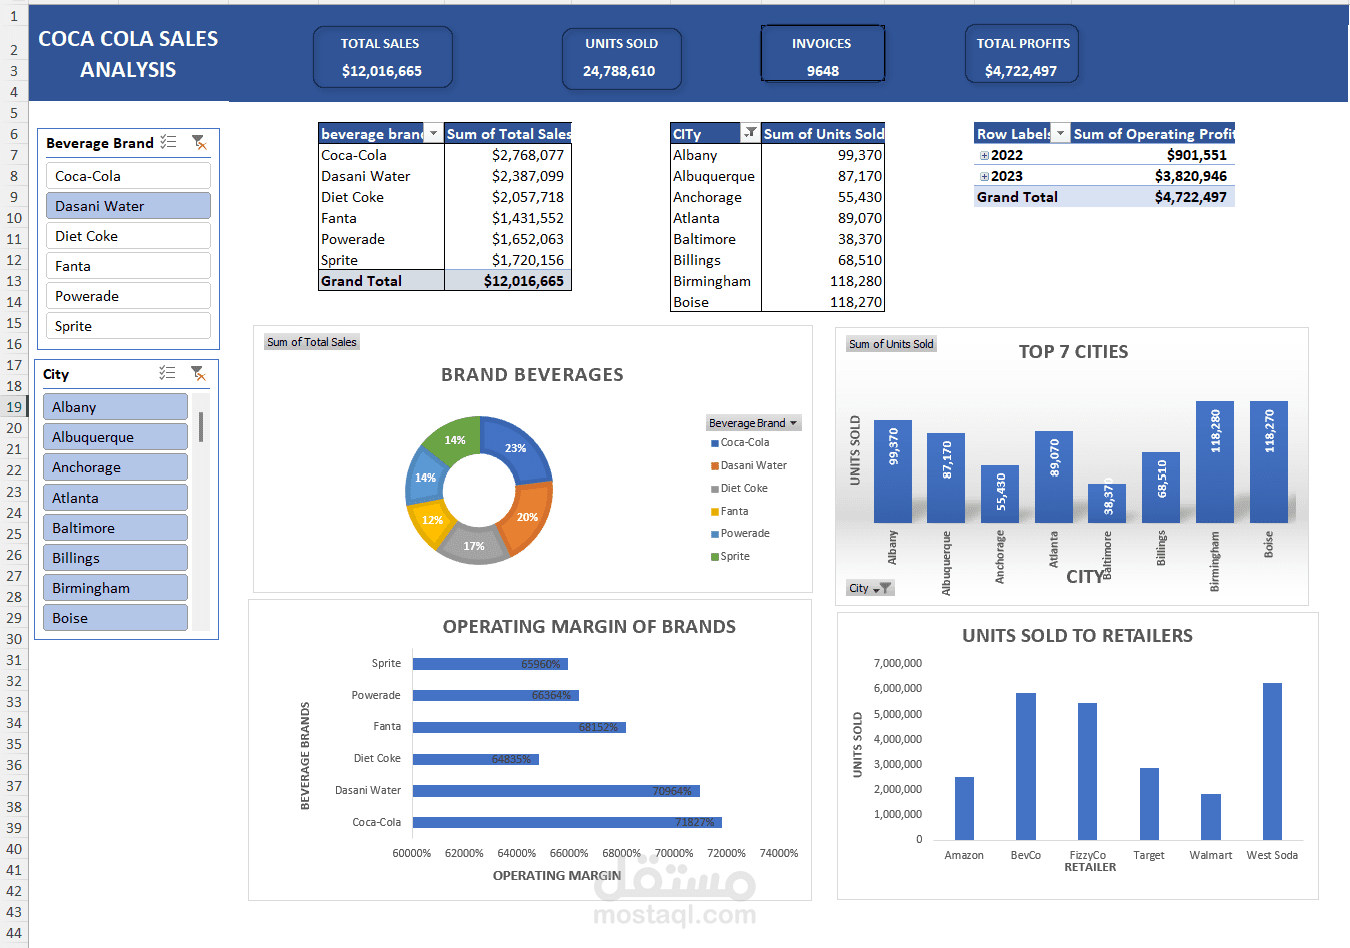Viewport: 1350px width, 948px height.
Task: Click the TOTAL PROFITS summary card
Action: [x=1021, y=53]
